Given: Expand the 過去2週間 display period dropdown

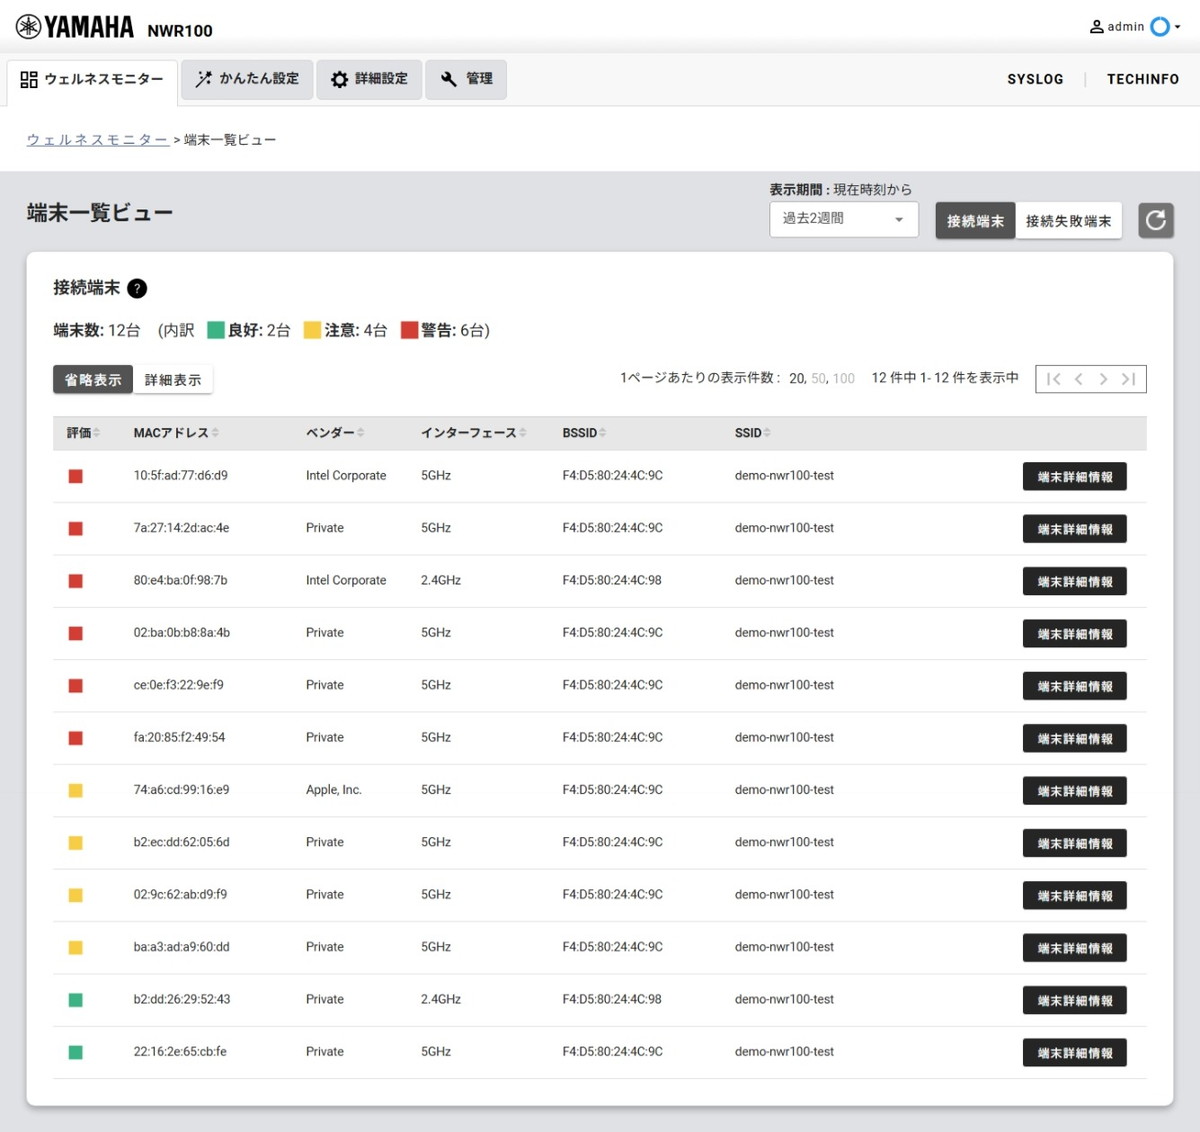Looking at the screenshot, I should point(843,219).
